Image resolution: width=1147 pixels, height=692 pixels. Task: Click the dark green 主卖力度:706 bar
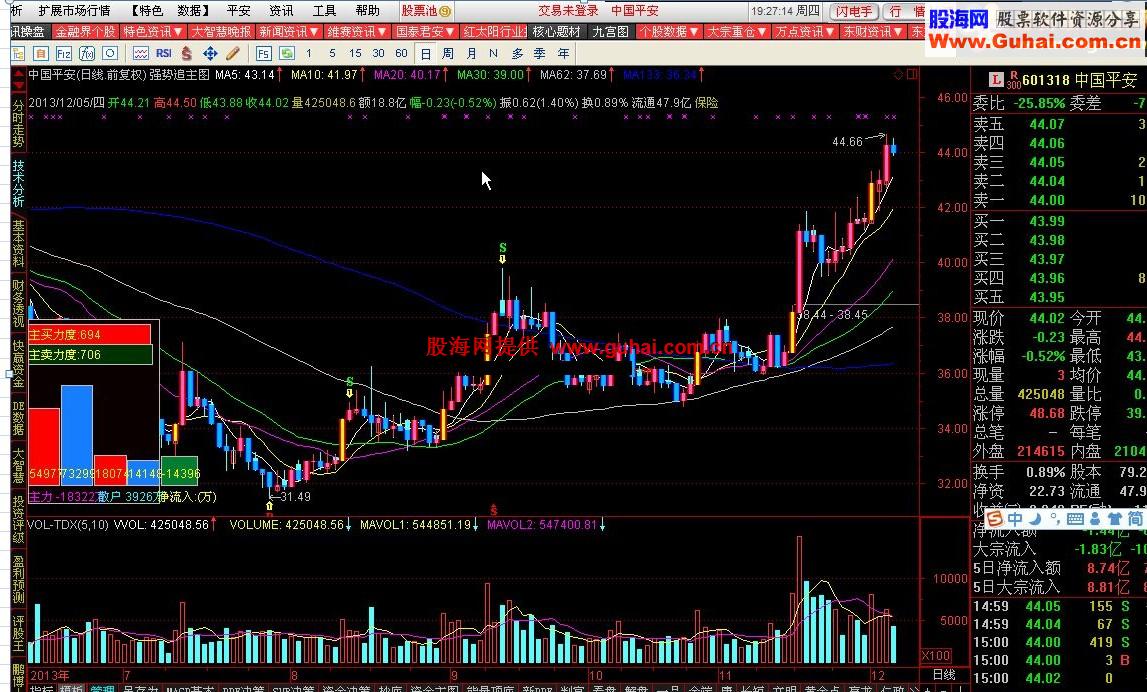[x=90, y=355]
